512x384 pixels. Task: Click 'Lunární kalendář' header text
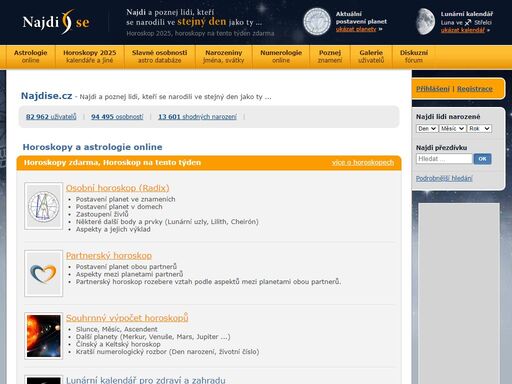[467, 14]
